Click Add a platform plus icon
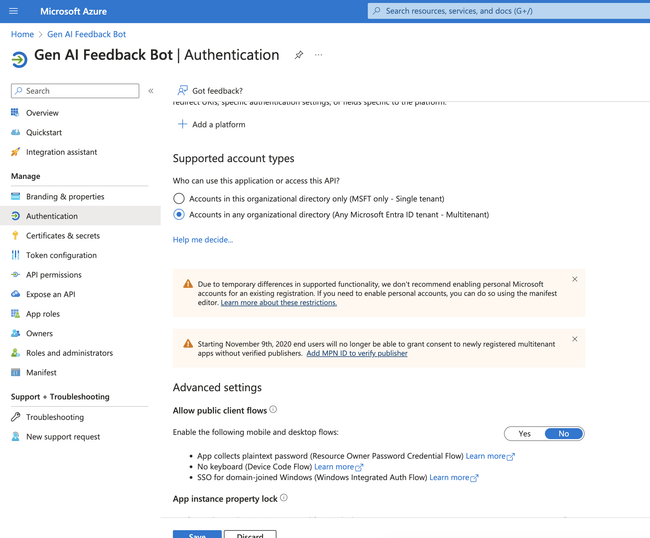The width and height of the screenshot is (650, 538). [182, 125]
